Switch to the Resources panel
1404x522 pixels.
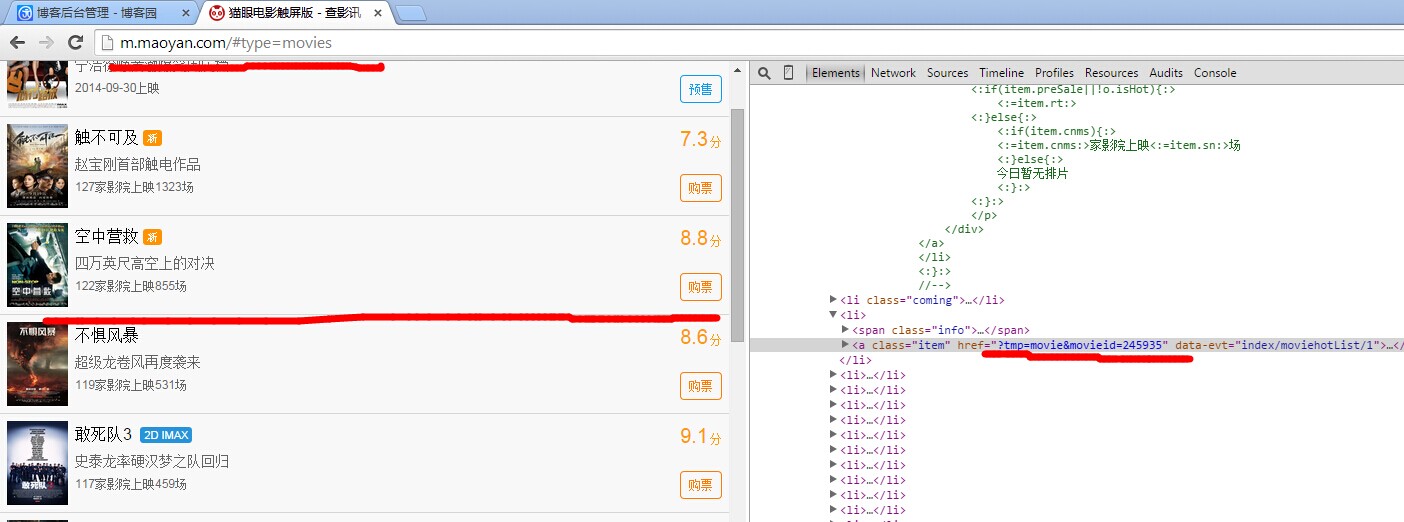(1111, 73)
